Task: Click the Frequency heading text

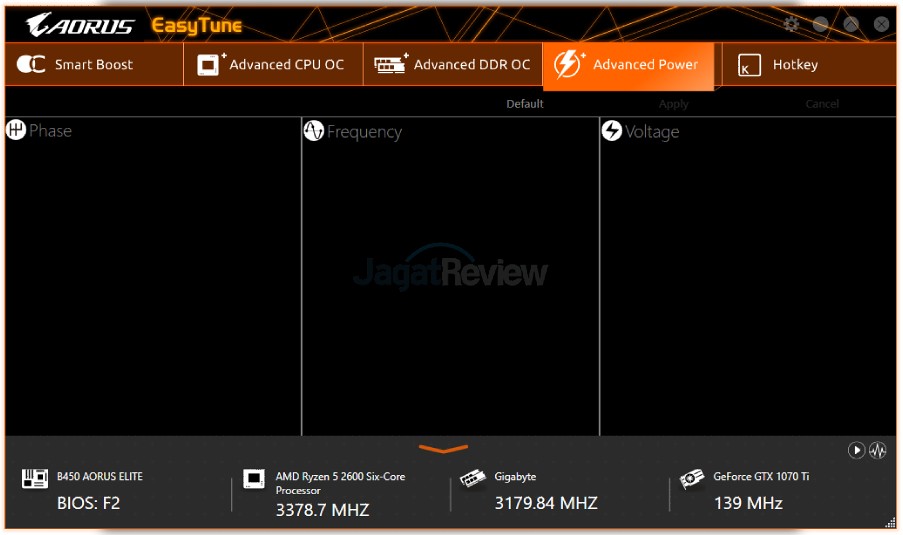Action: 365,132
